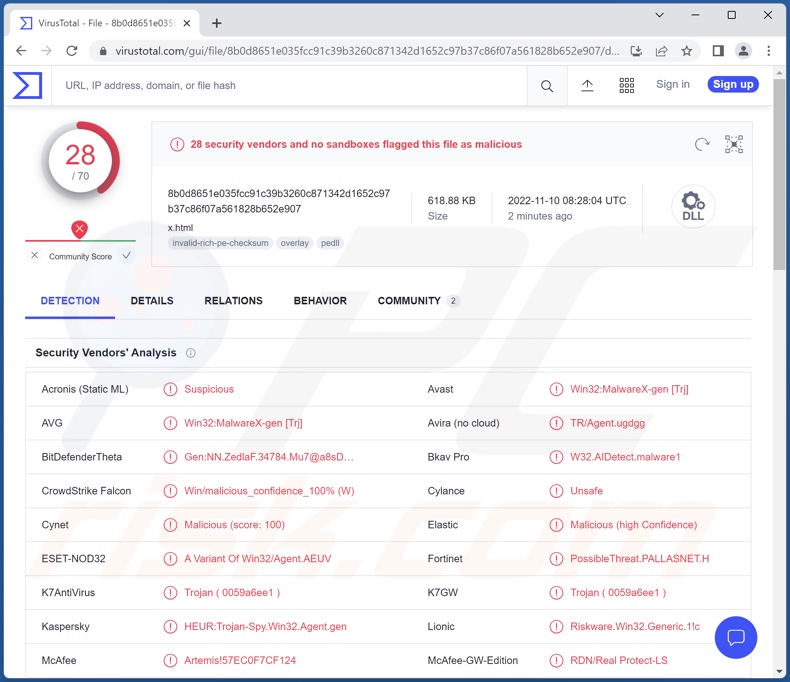The image size is (790, 682).
Task: Switch to the DETECTION tab
Action: click(70, 301)
